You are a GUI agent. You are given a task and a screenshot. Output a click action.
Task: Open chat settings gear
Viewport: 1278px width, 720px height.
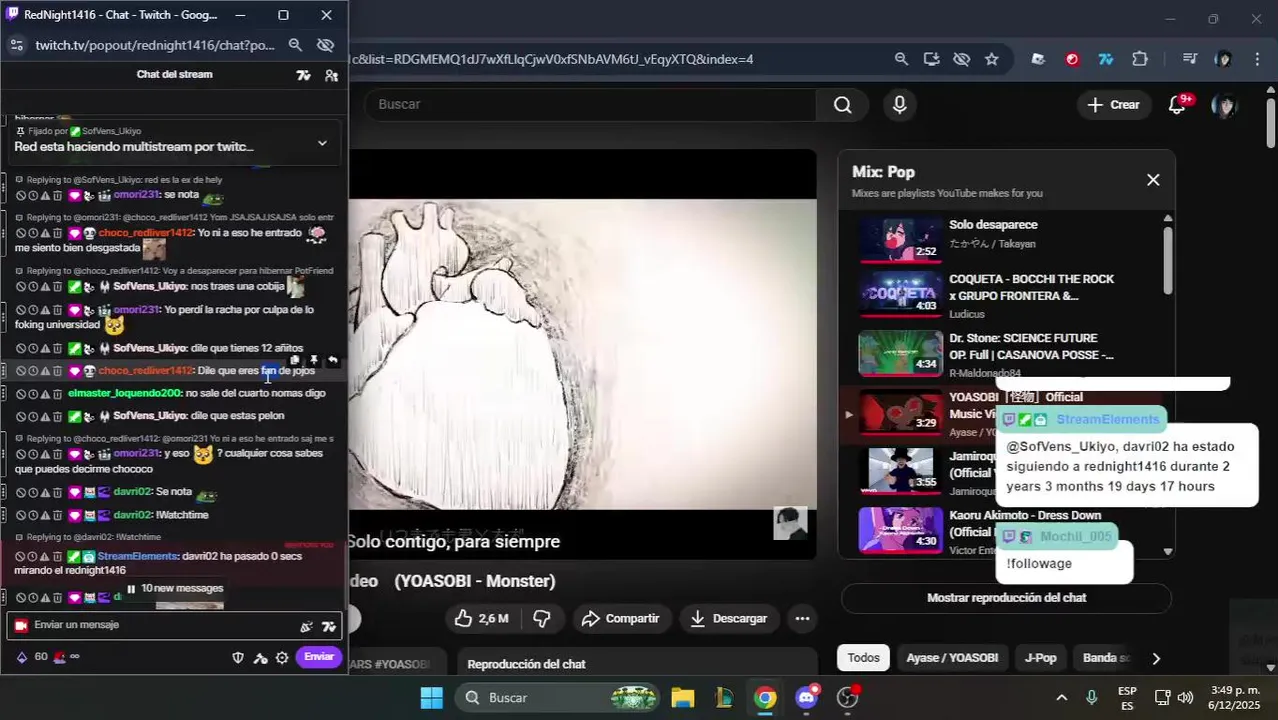282,658
